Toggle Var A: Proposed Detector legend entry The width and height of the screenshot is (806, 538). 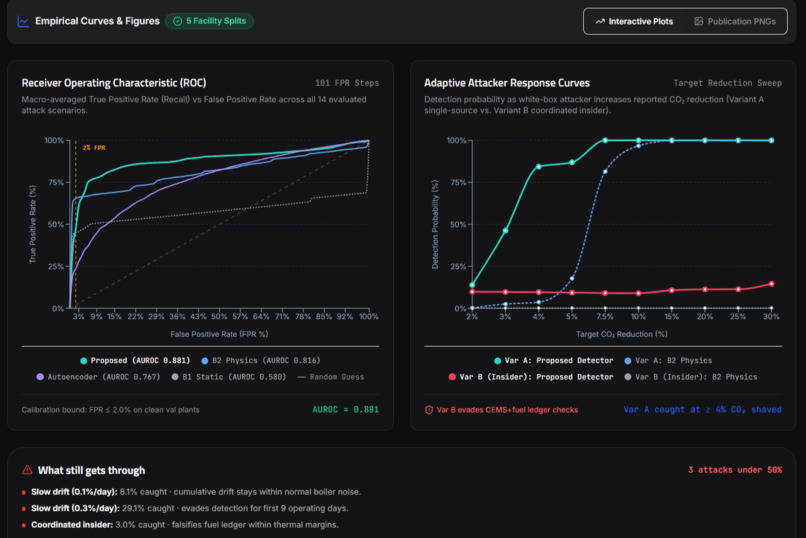(x=554, y=360)
